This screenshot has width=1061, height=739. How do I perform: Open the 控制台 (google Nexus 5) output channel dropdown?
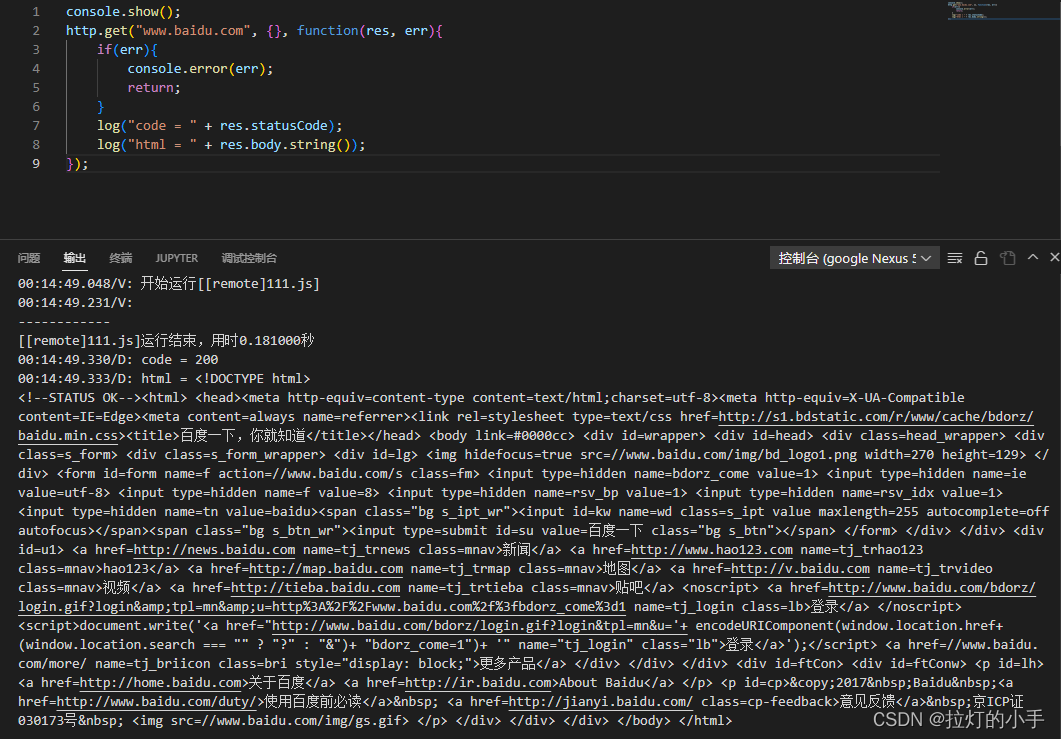point(854,258)
